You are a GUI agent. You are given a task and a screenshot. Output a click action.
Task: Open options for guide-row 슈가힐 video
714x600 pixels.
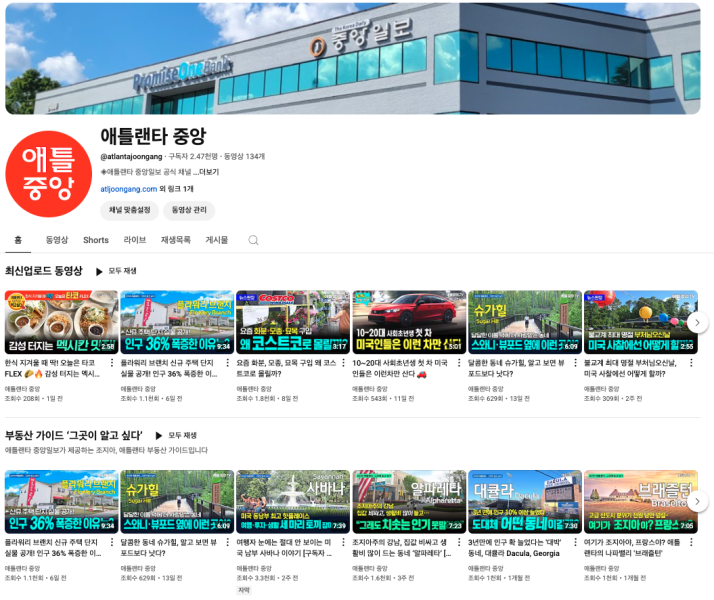tap(228, 542)
